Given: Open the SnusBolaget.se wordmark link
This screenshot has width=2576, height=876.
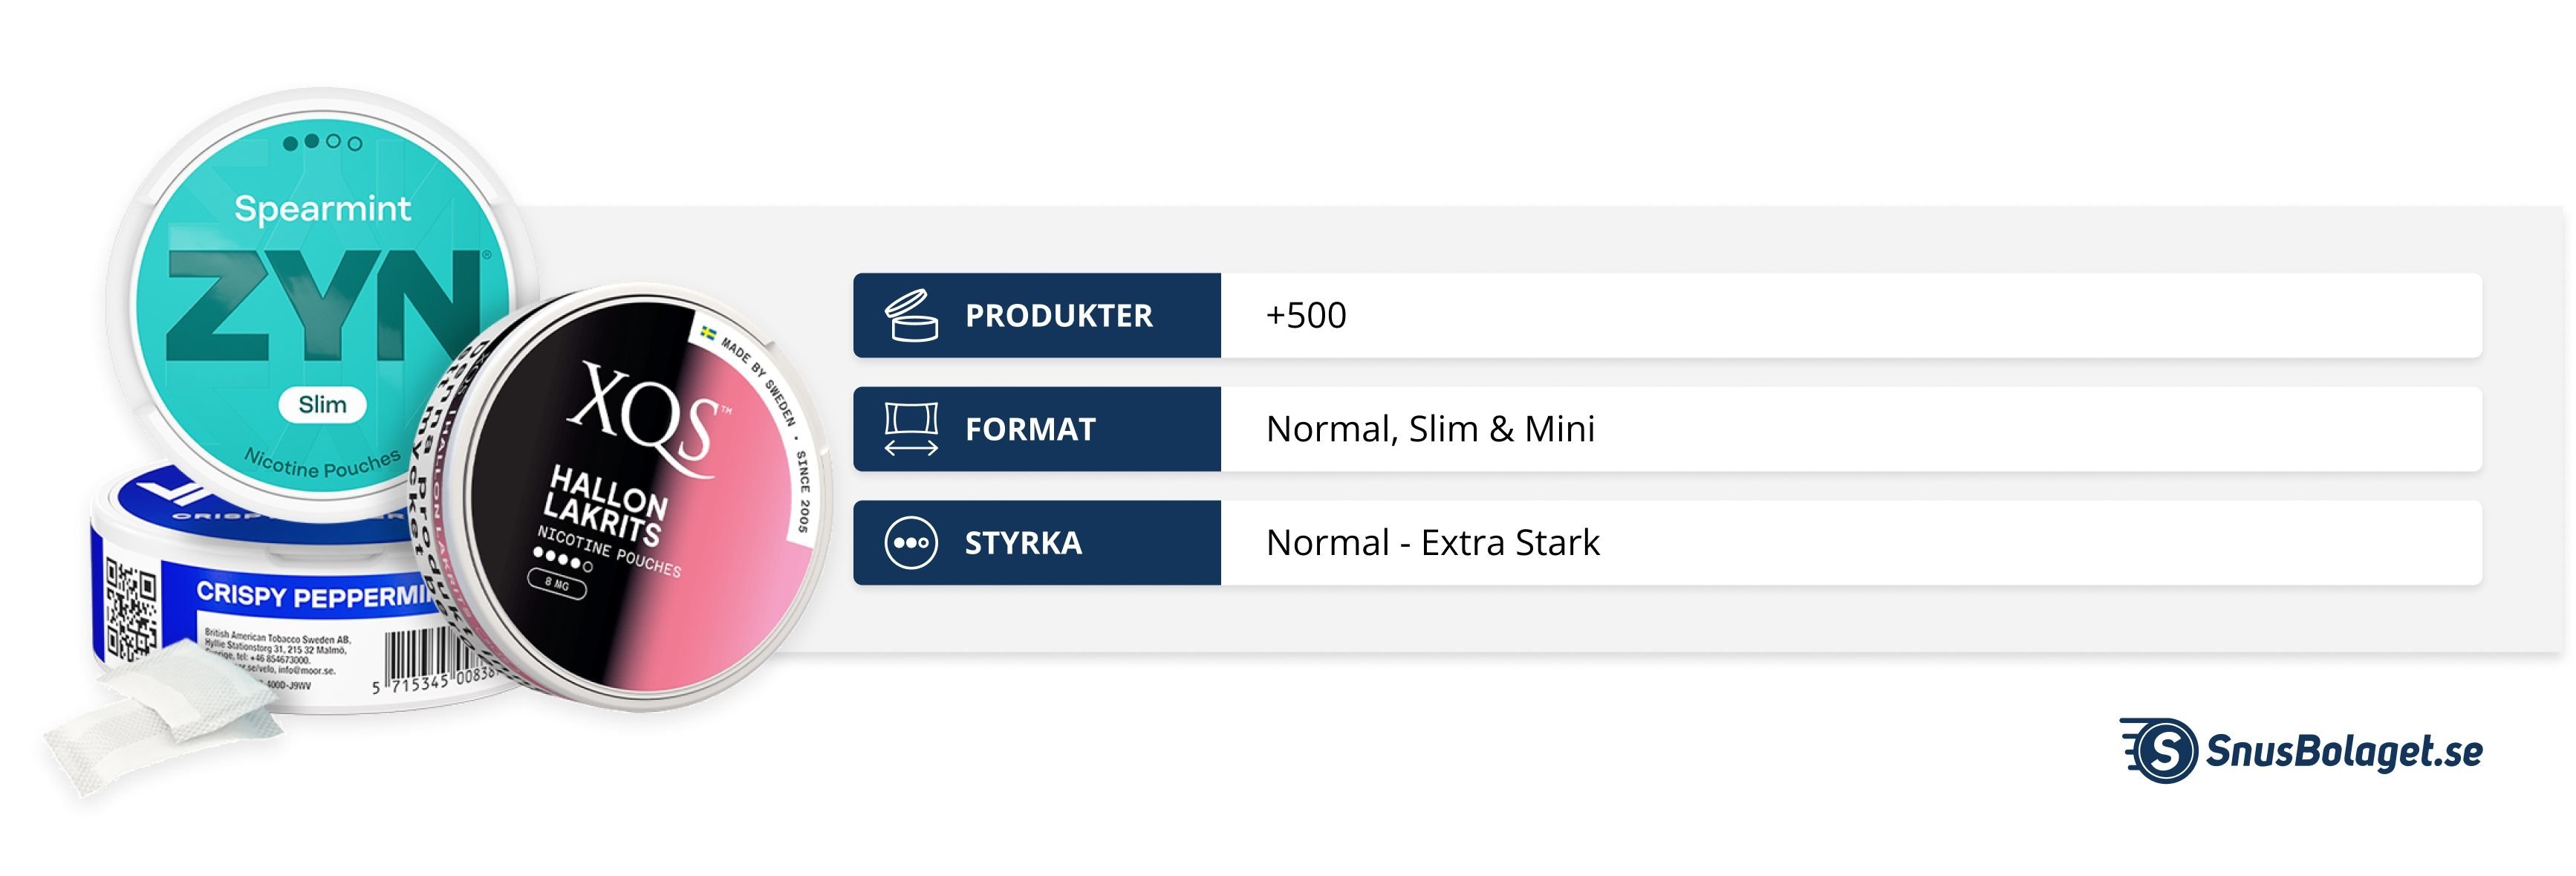Looking at the screenshot, I should [2343, 751].
